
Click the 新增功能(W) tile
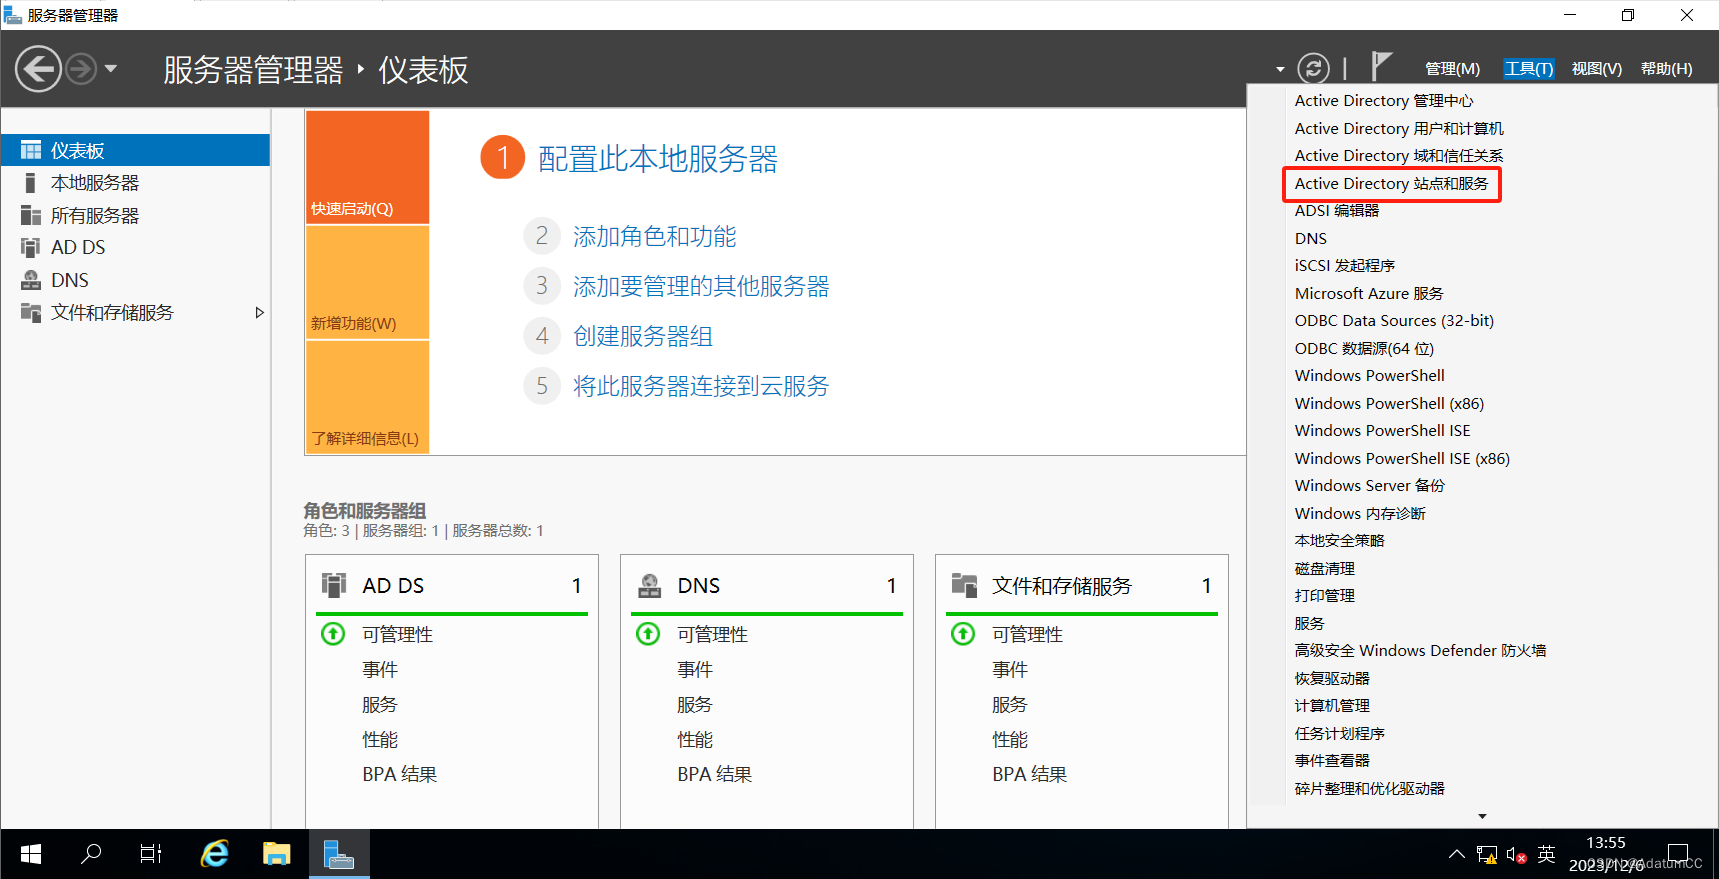pyautogui.click(x=367, y=282)
